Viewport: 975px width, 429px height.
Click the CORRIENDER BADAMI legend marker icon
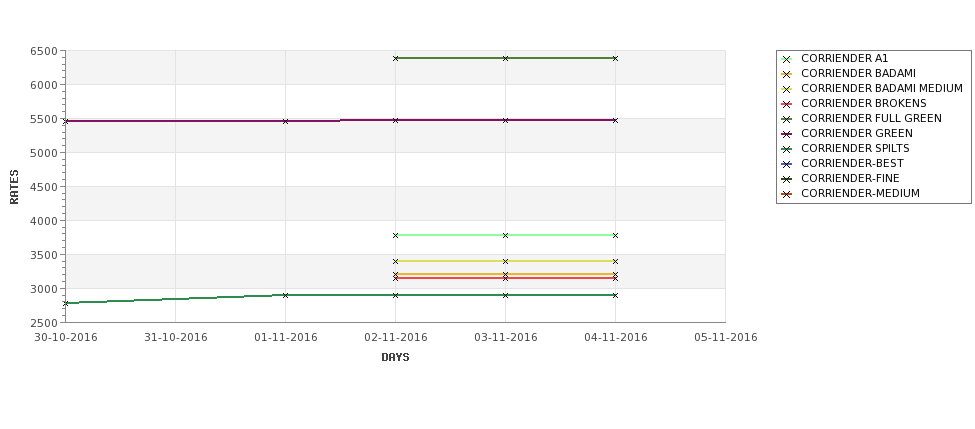click(787, 74)
